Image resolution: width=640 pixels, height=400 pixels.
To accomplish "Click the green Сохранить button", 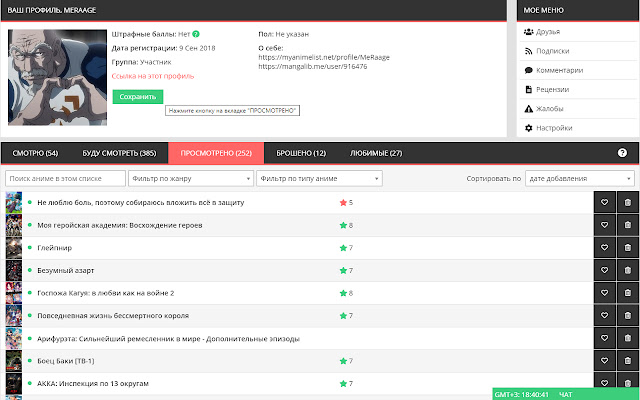I will click(x=138, y=97).
